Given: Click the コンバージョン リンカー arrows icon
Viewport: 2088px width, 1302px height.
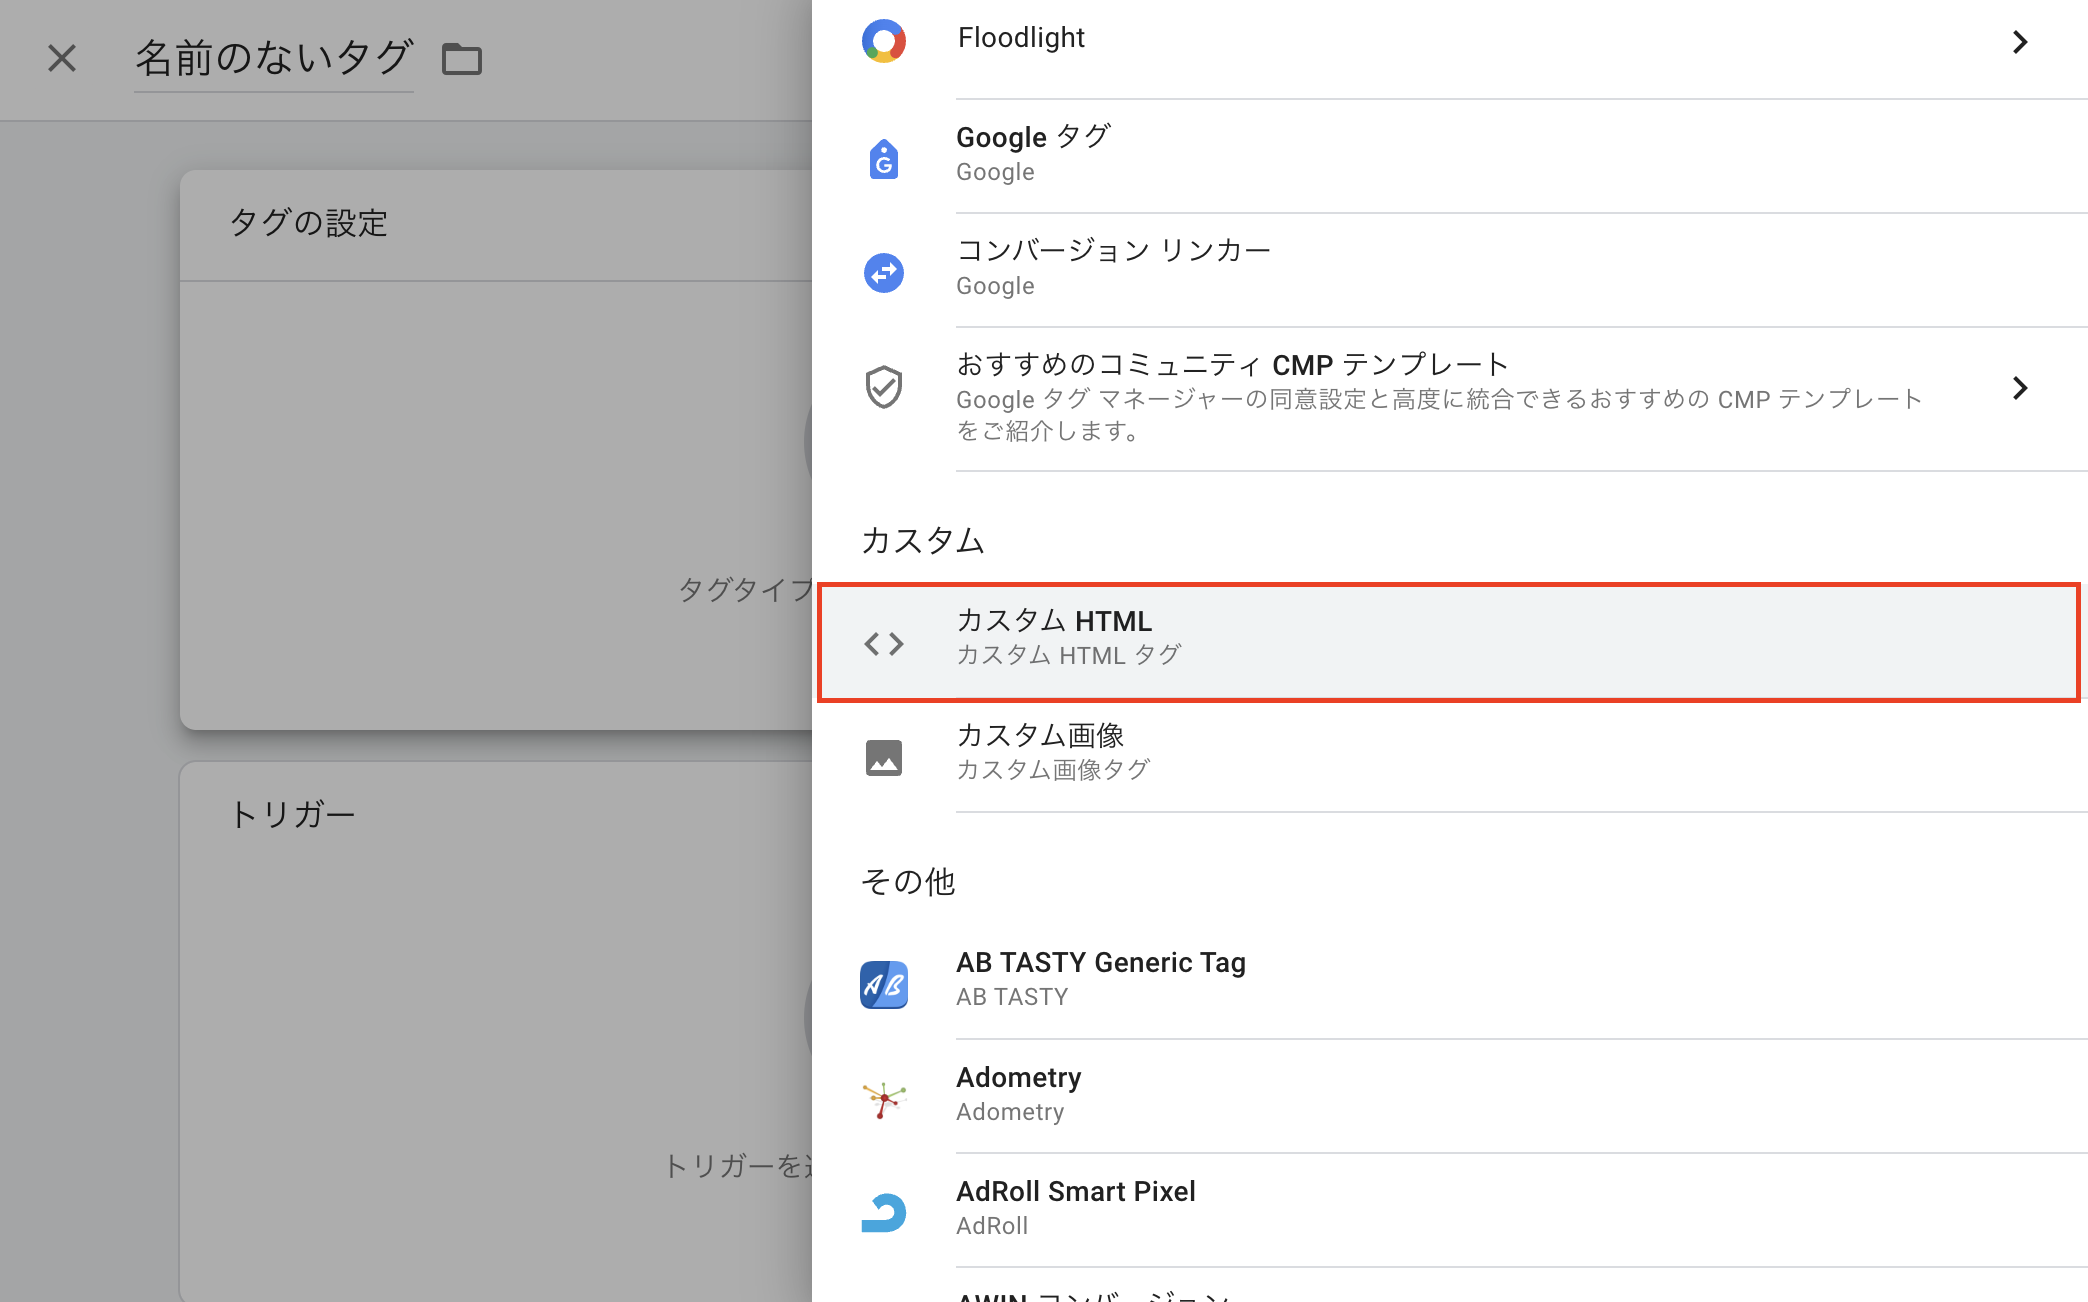Looking at the screenshot, I should click(884, 272).
